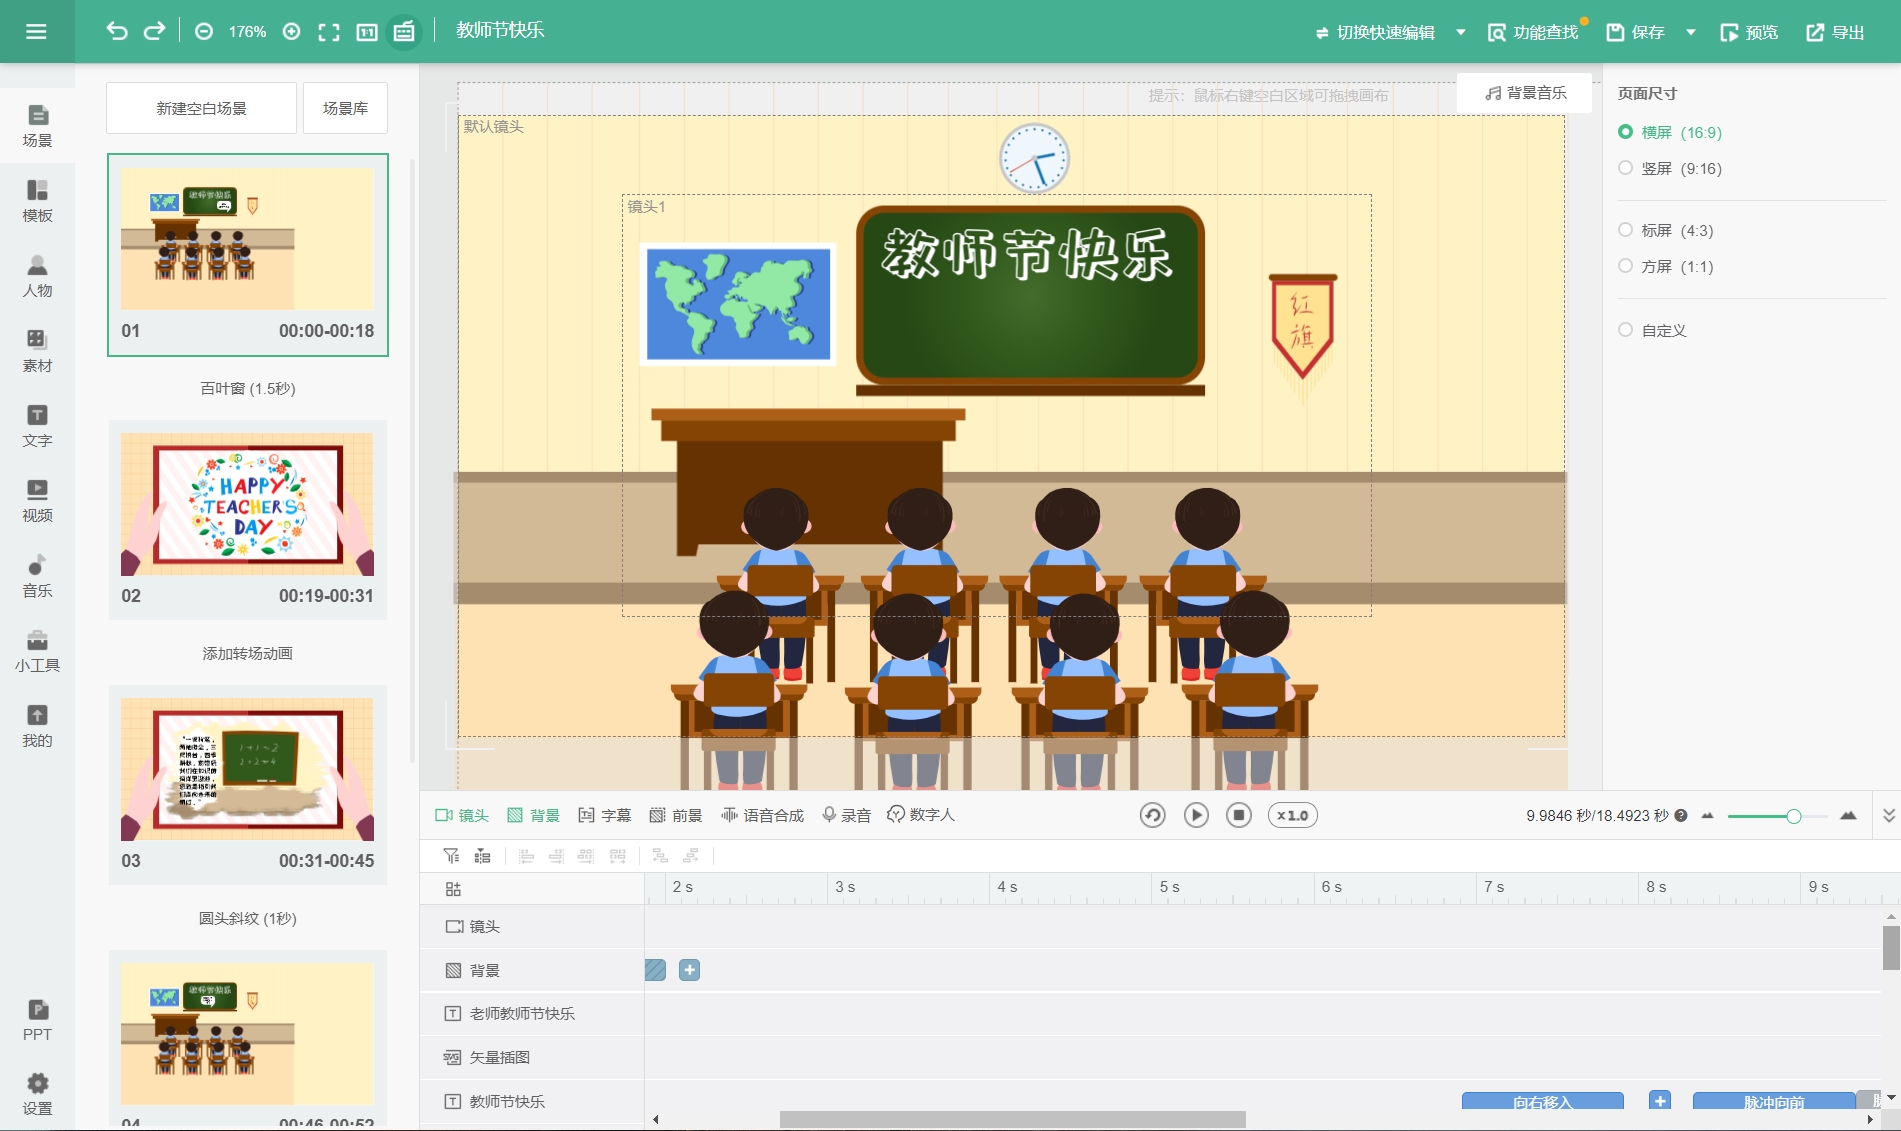The image size is (1901, 1131).
Task: Stop playback
Action: tap(1239, 815)
